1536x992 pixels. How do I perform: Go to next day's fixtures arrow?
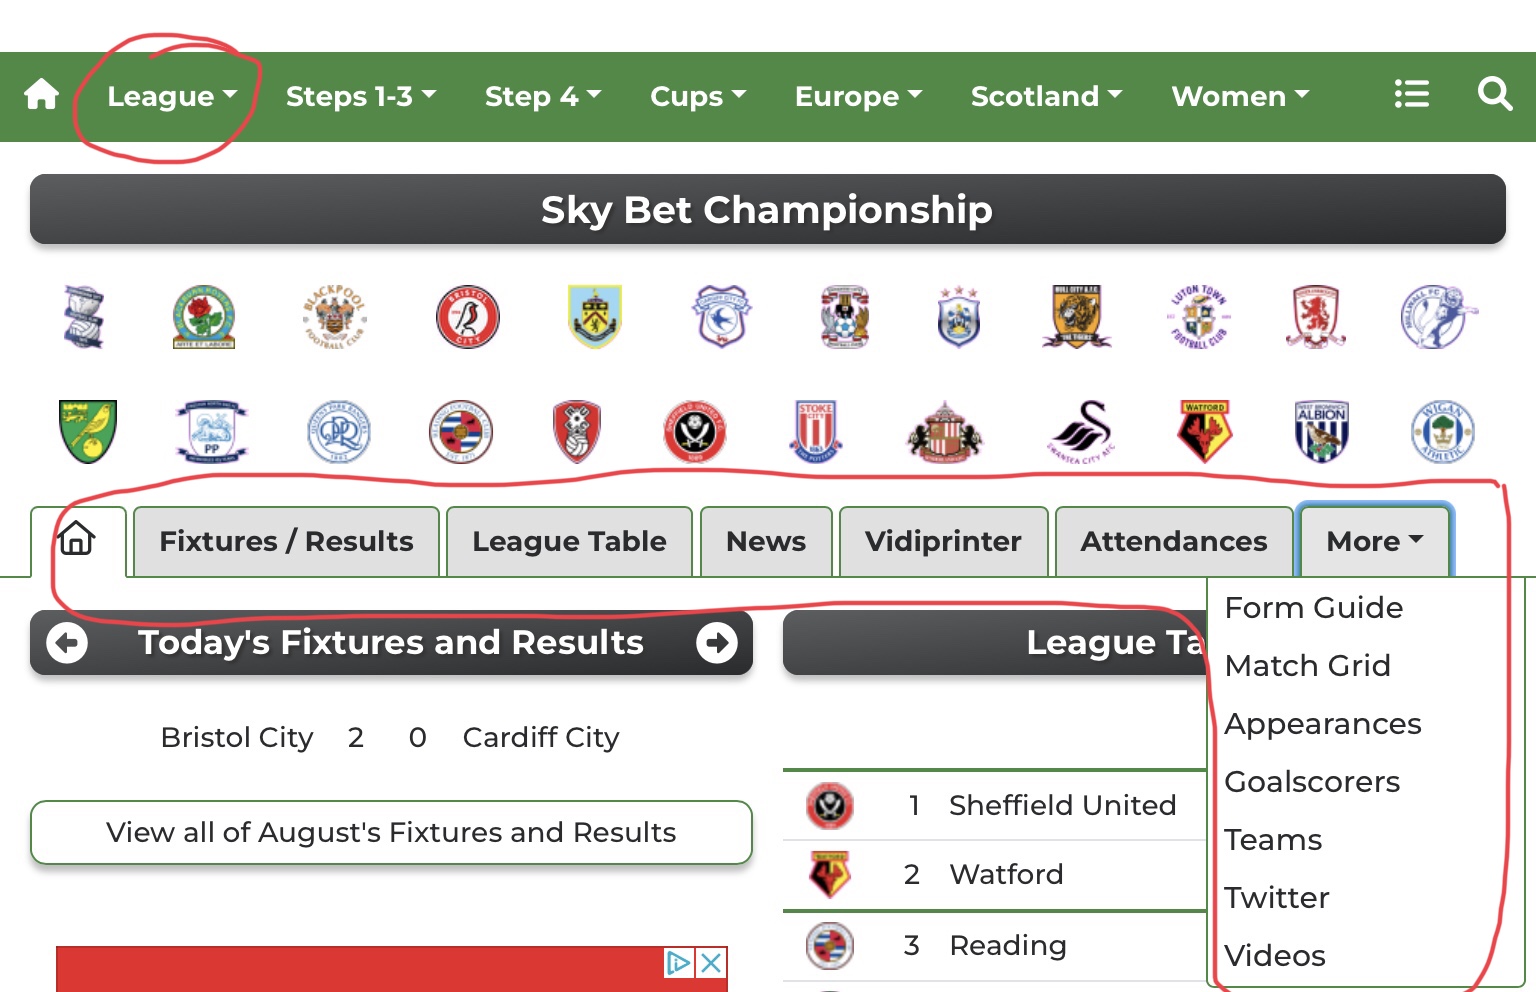click(x=716, y=642)
